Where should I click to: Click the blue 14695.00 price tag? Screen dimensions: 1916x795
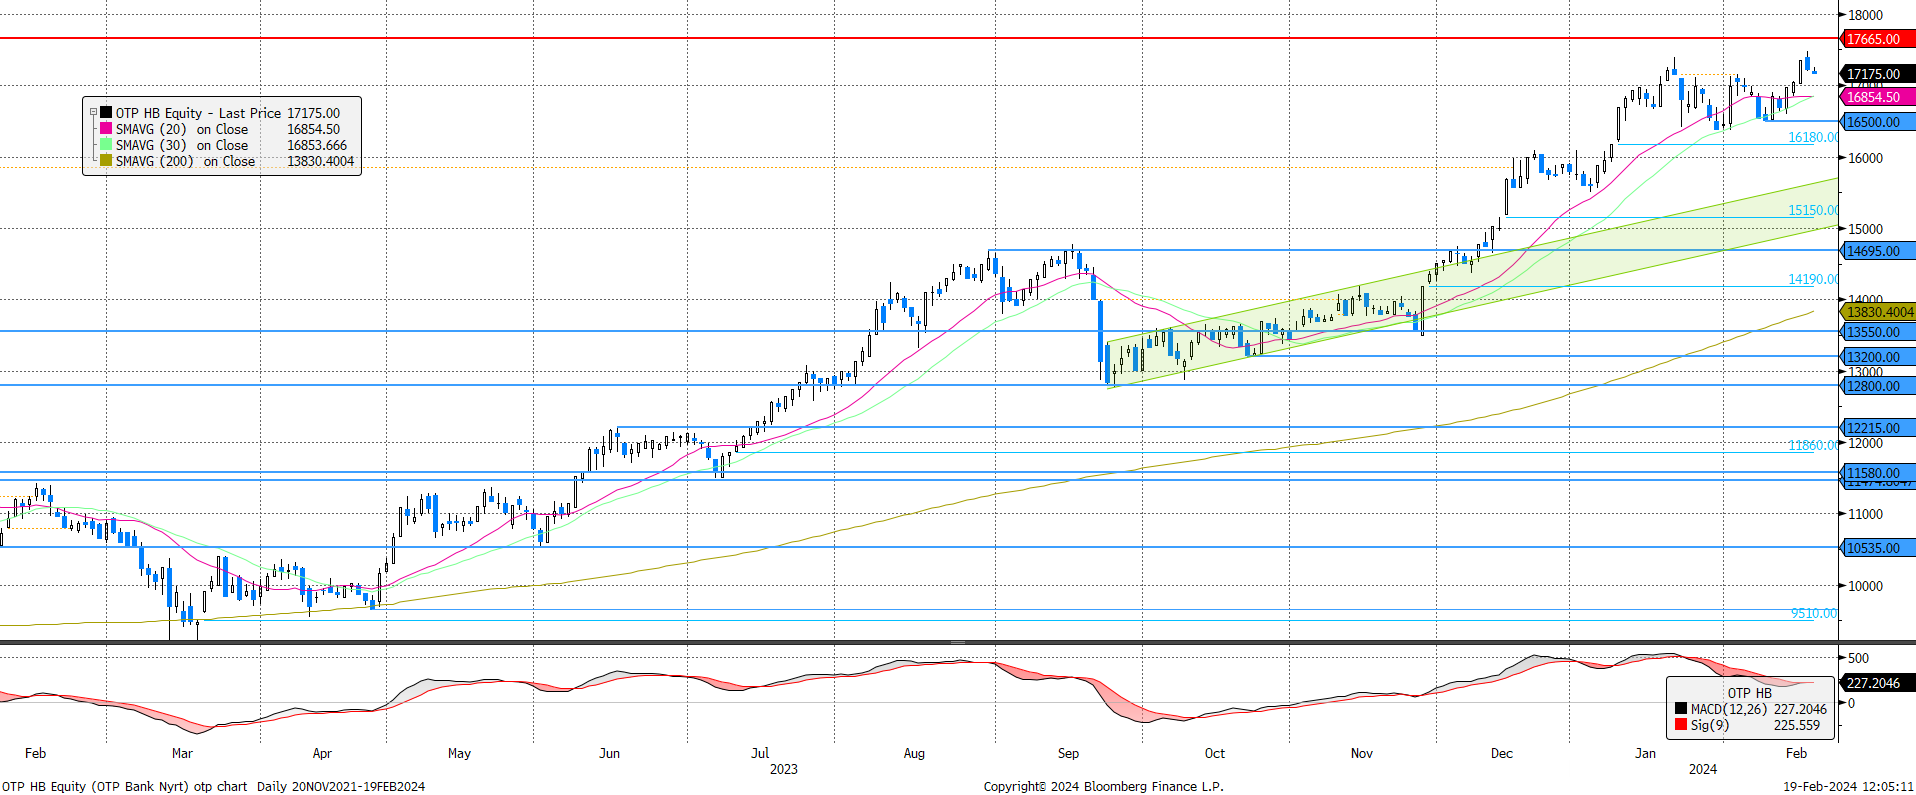pos(1878,251)
